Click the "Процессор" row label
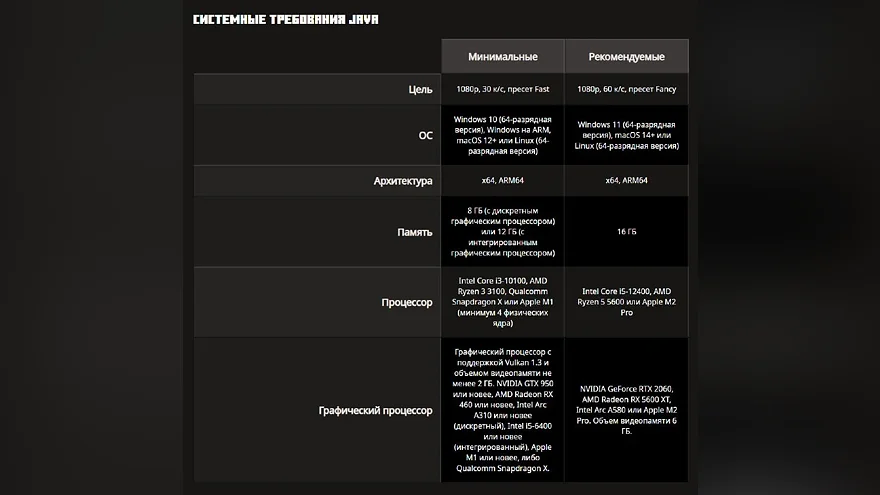 pyautogui.click(x=407, y=302)
